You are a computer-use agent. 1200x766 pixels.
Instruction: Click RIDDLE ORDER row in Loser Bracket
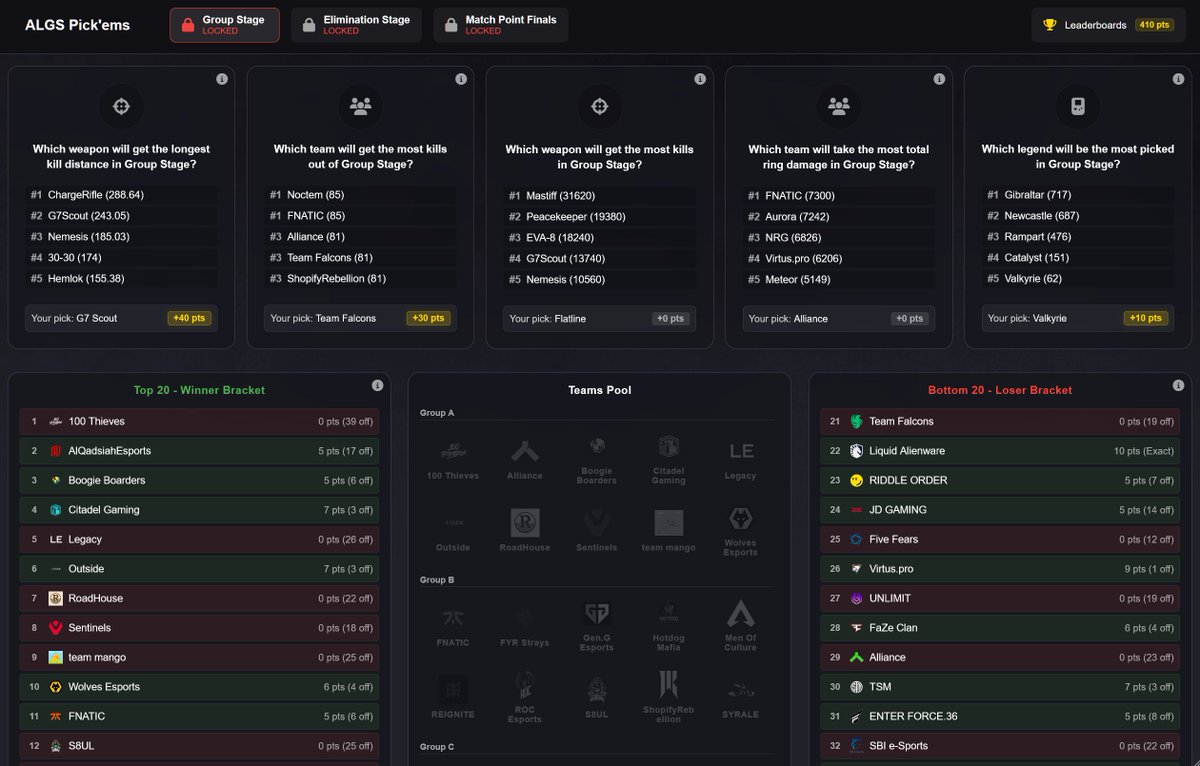tap(1000, 480)
